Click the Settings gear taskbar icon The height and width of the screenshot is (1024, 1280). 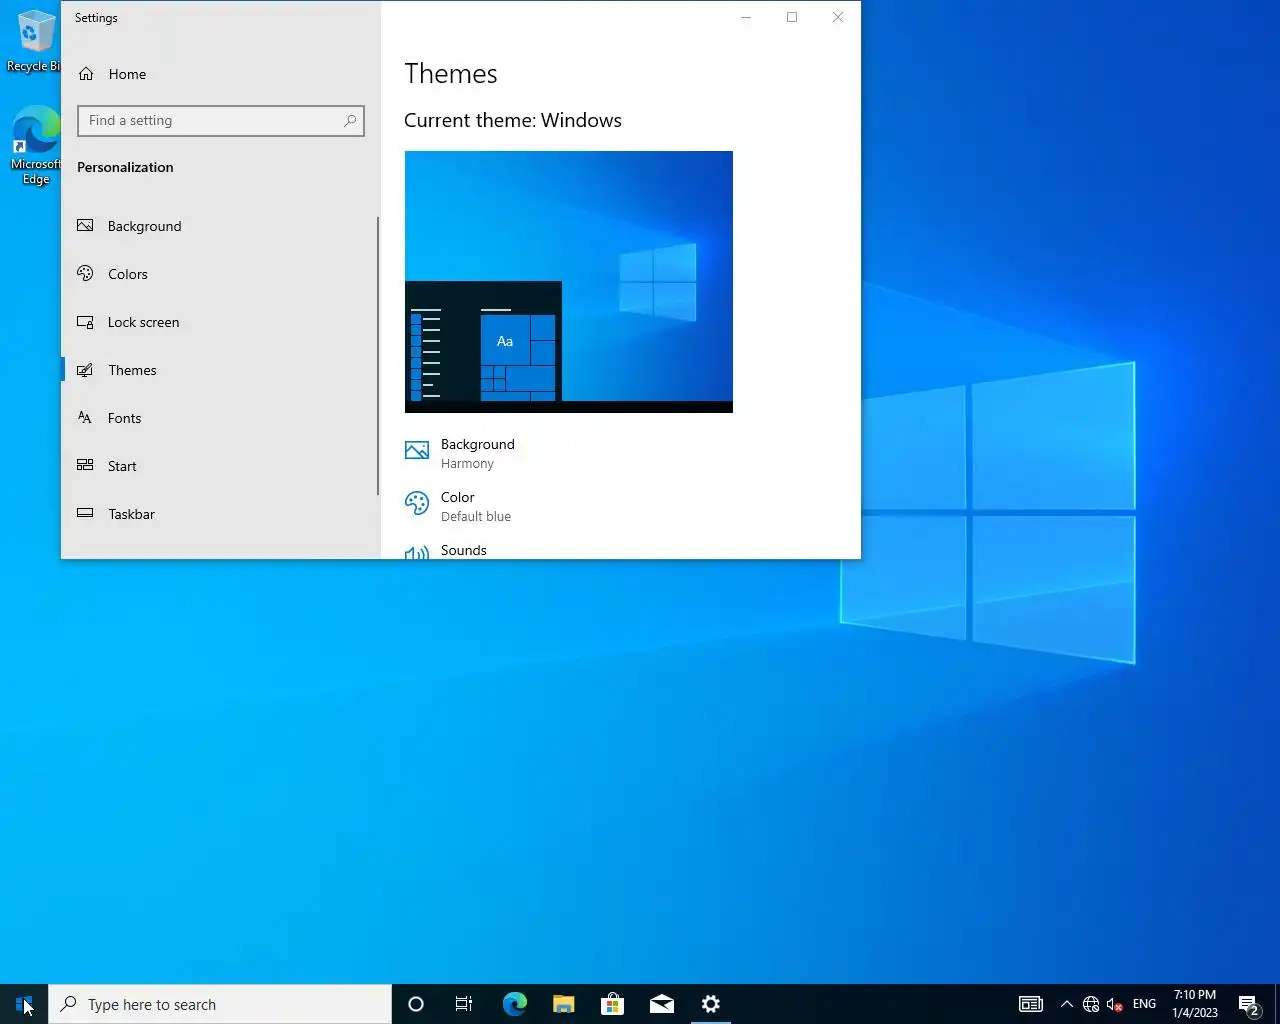pos(710,1004)
